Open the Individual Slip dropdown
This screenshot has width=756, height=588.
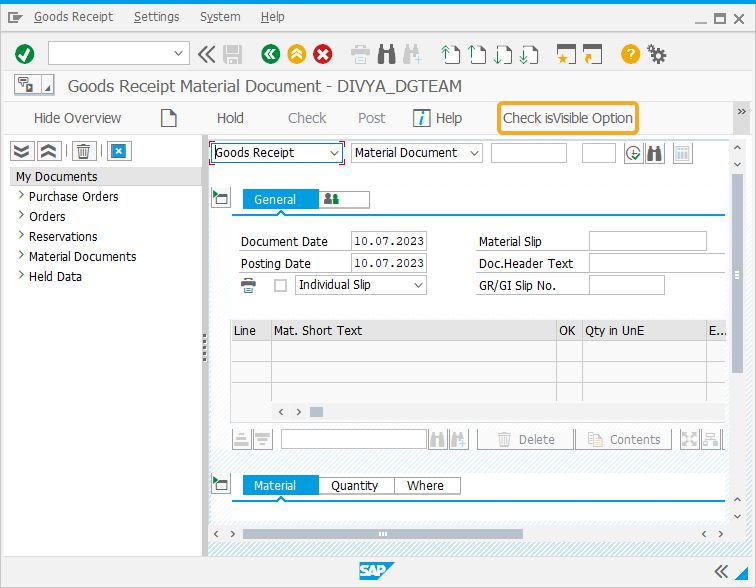(x=418, y=285)
